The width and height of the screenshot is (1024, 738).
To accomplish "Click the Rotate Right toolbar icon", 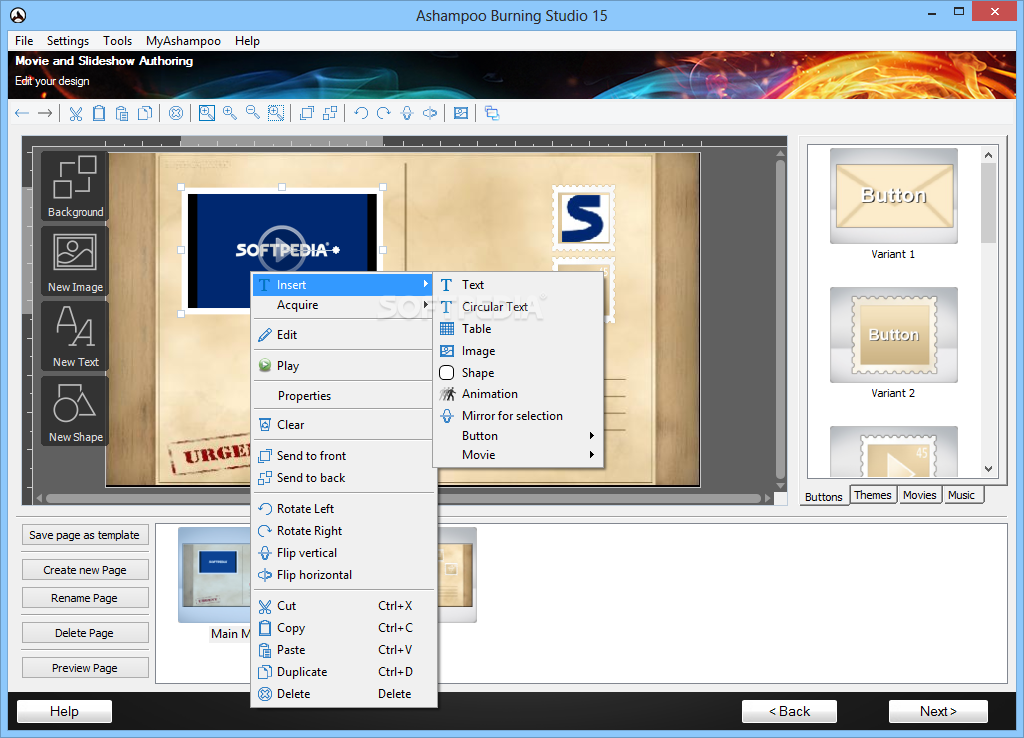I will (x=384, y=114).
